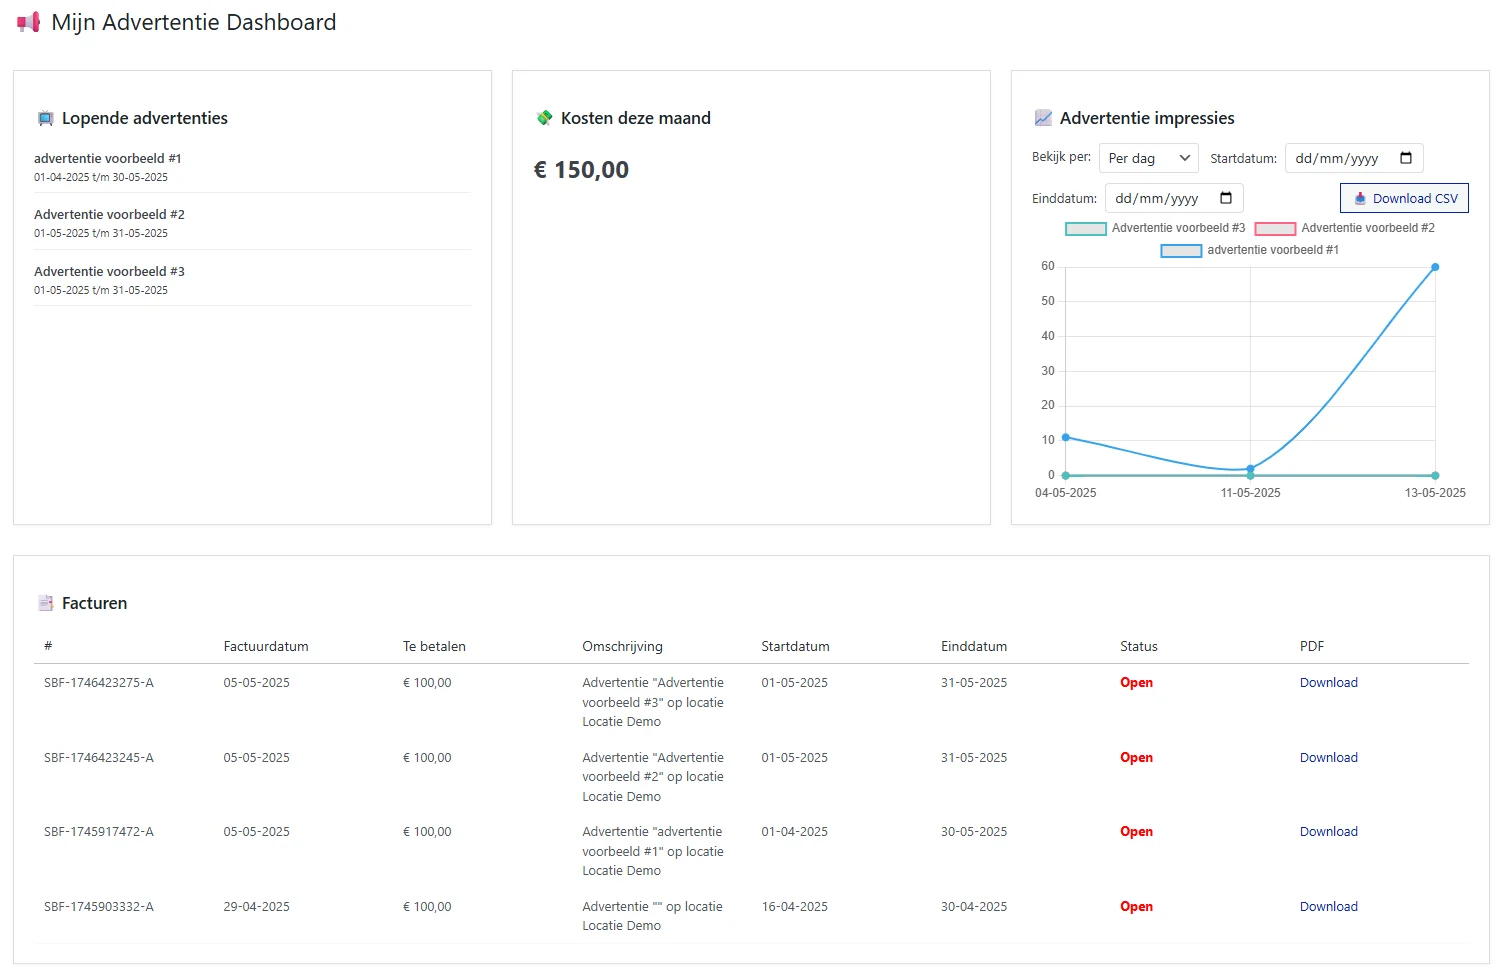Viewport: 1508px width, 979px height.
Task: Click the Download CSV button
Action: coord(1404,198)
